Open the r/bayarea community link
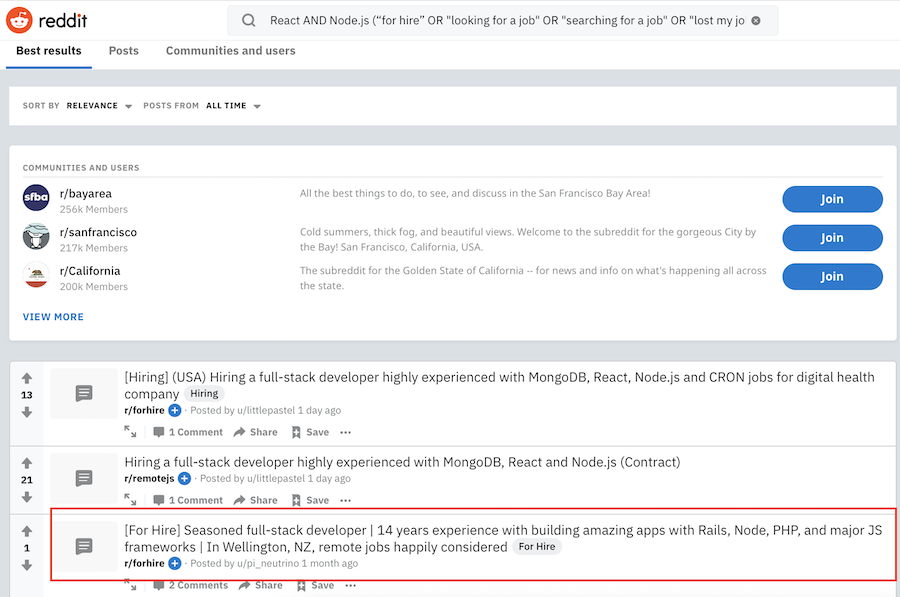This screenshot has height=597, width=900. tap(86, 193)
